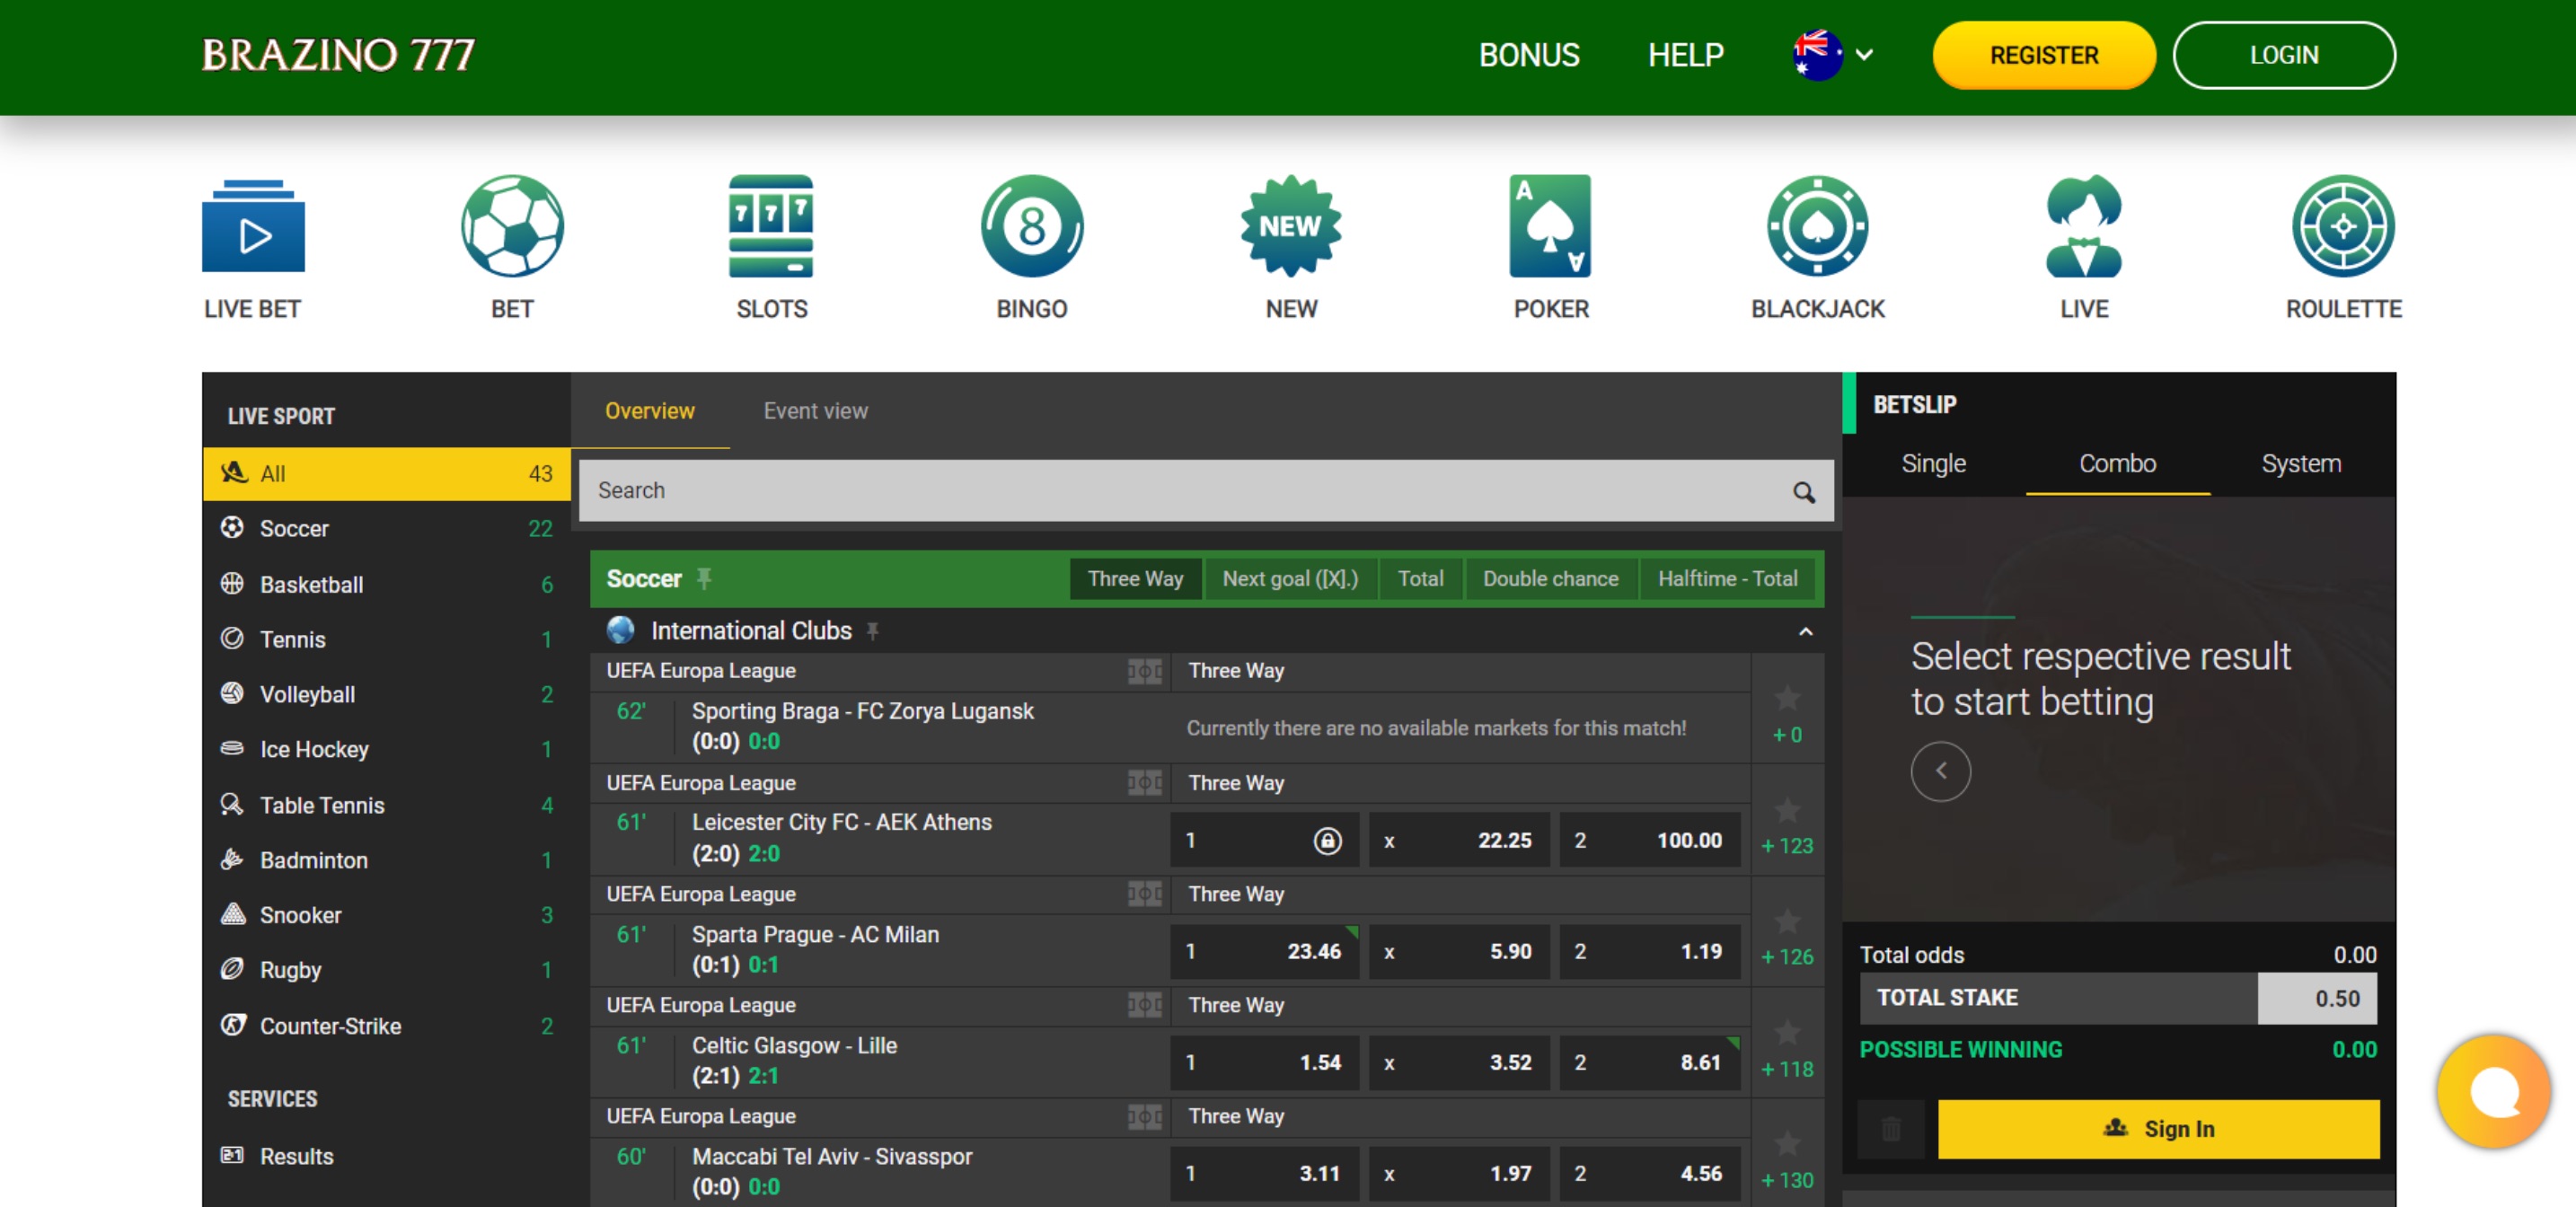Open the NEW games badge icon
This screenshot has width=2576, height=1207.
pos(1291,226)
